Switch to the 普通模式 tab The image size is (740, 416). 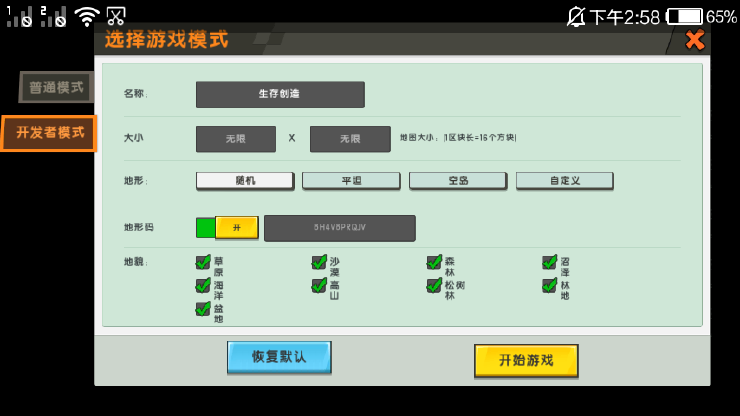[x=56, y=87]
